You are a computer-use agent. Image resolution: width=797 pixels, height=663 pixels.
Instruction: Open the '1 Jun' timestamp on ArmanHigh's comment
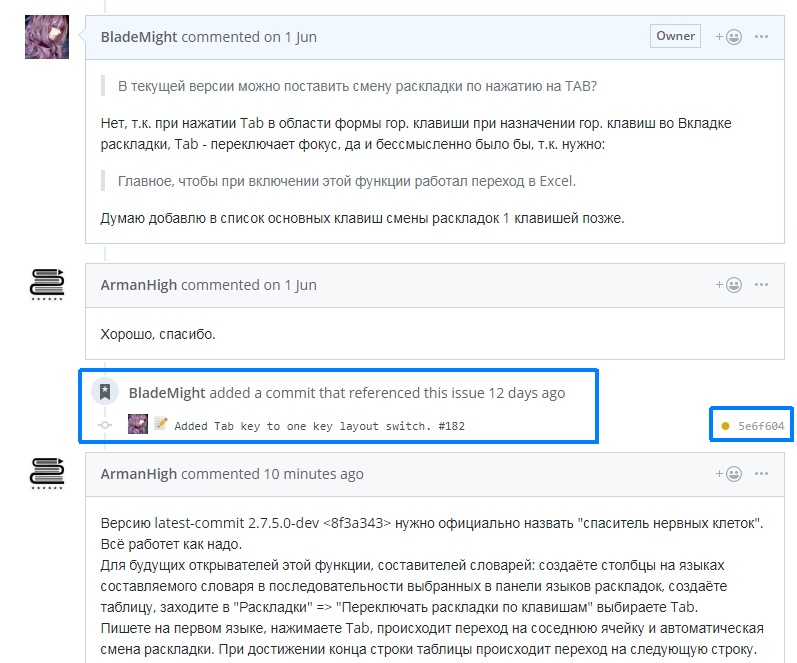point(300,285)
